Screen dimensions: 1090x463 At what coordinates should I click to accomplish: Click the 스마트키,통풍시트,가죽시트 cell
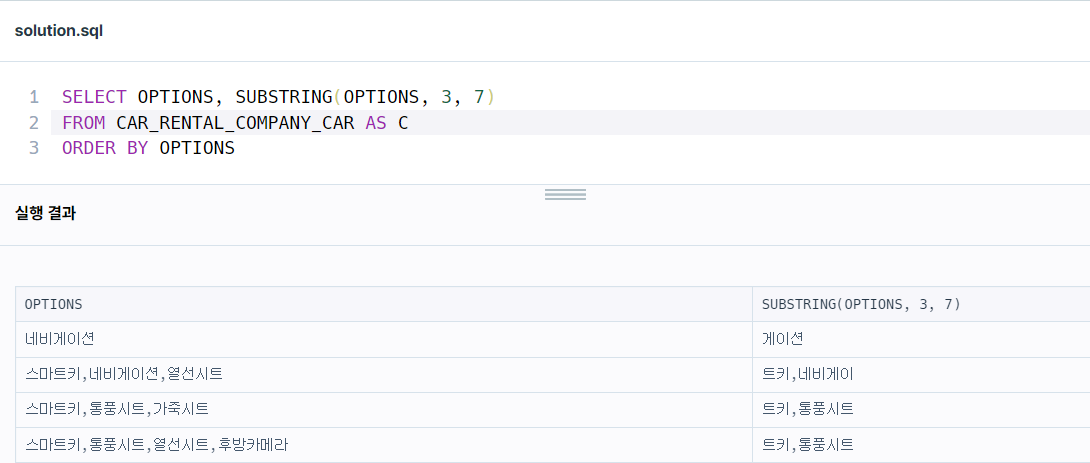tap(384, 409)
